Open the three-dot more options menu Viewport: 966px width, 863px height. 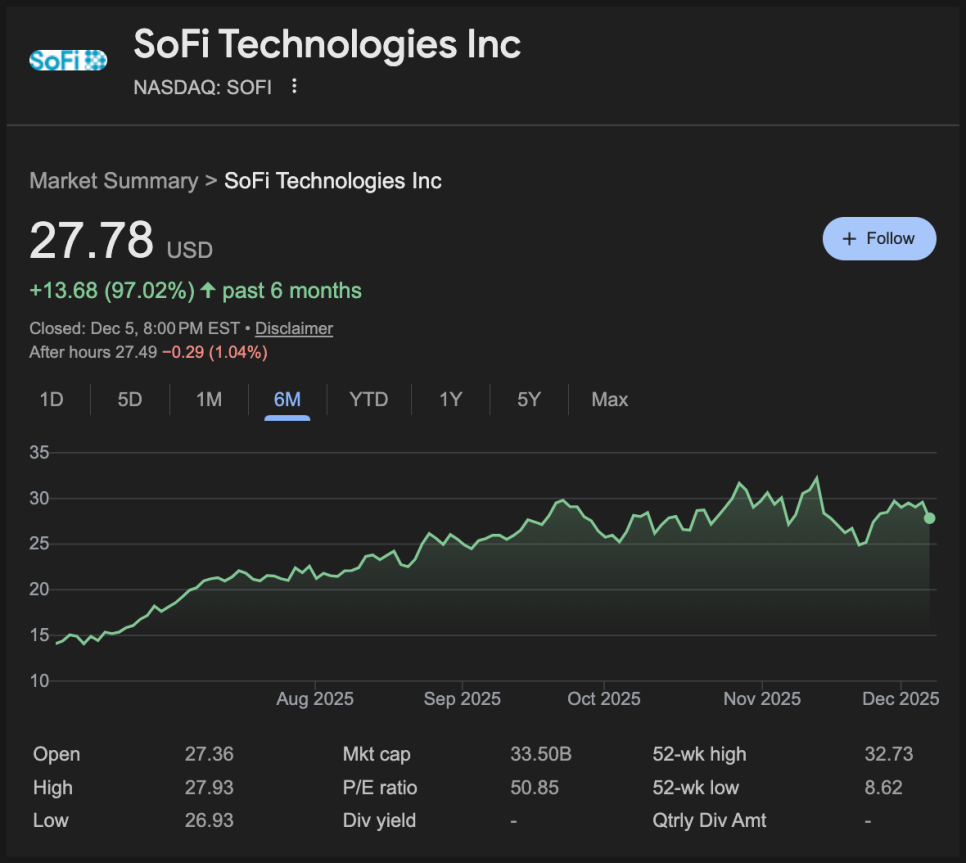tap(294, 86)
